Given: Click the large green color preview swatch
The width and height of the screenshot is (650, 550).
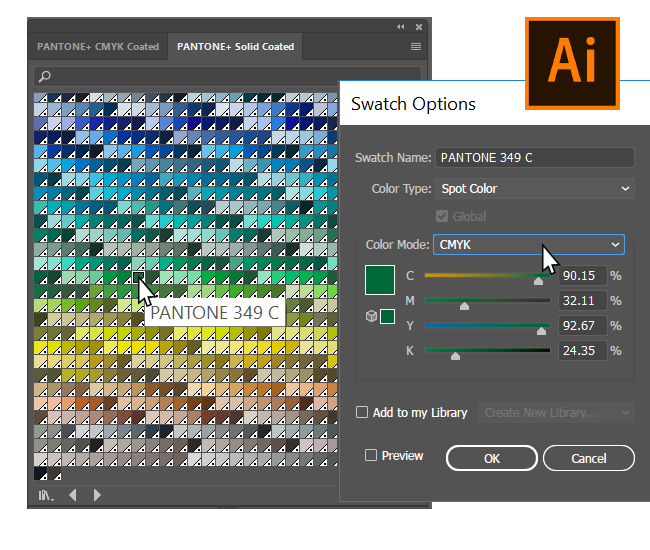Looking at the screenshot, I should [380, 280].
